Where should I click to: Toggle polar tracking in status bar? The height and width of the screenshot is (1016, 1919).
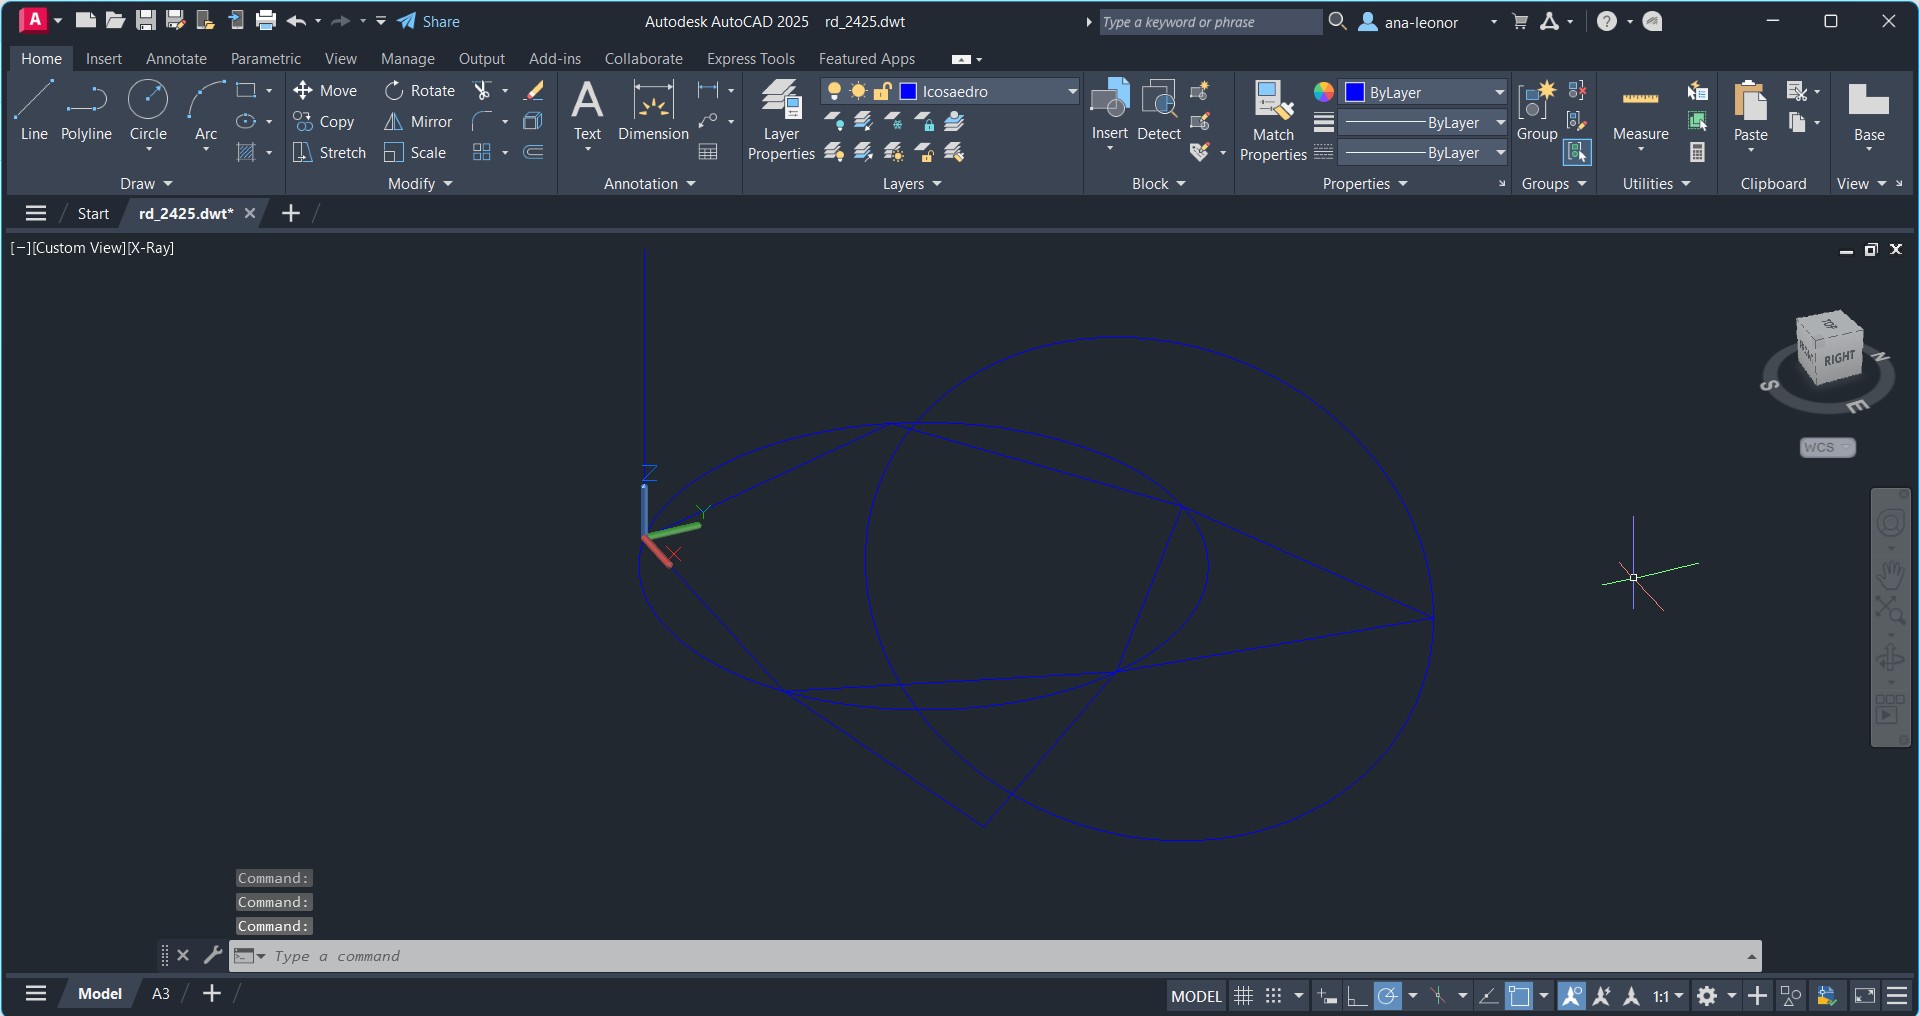pos(1387,996)
